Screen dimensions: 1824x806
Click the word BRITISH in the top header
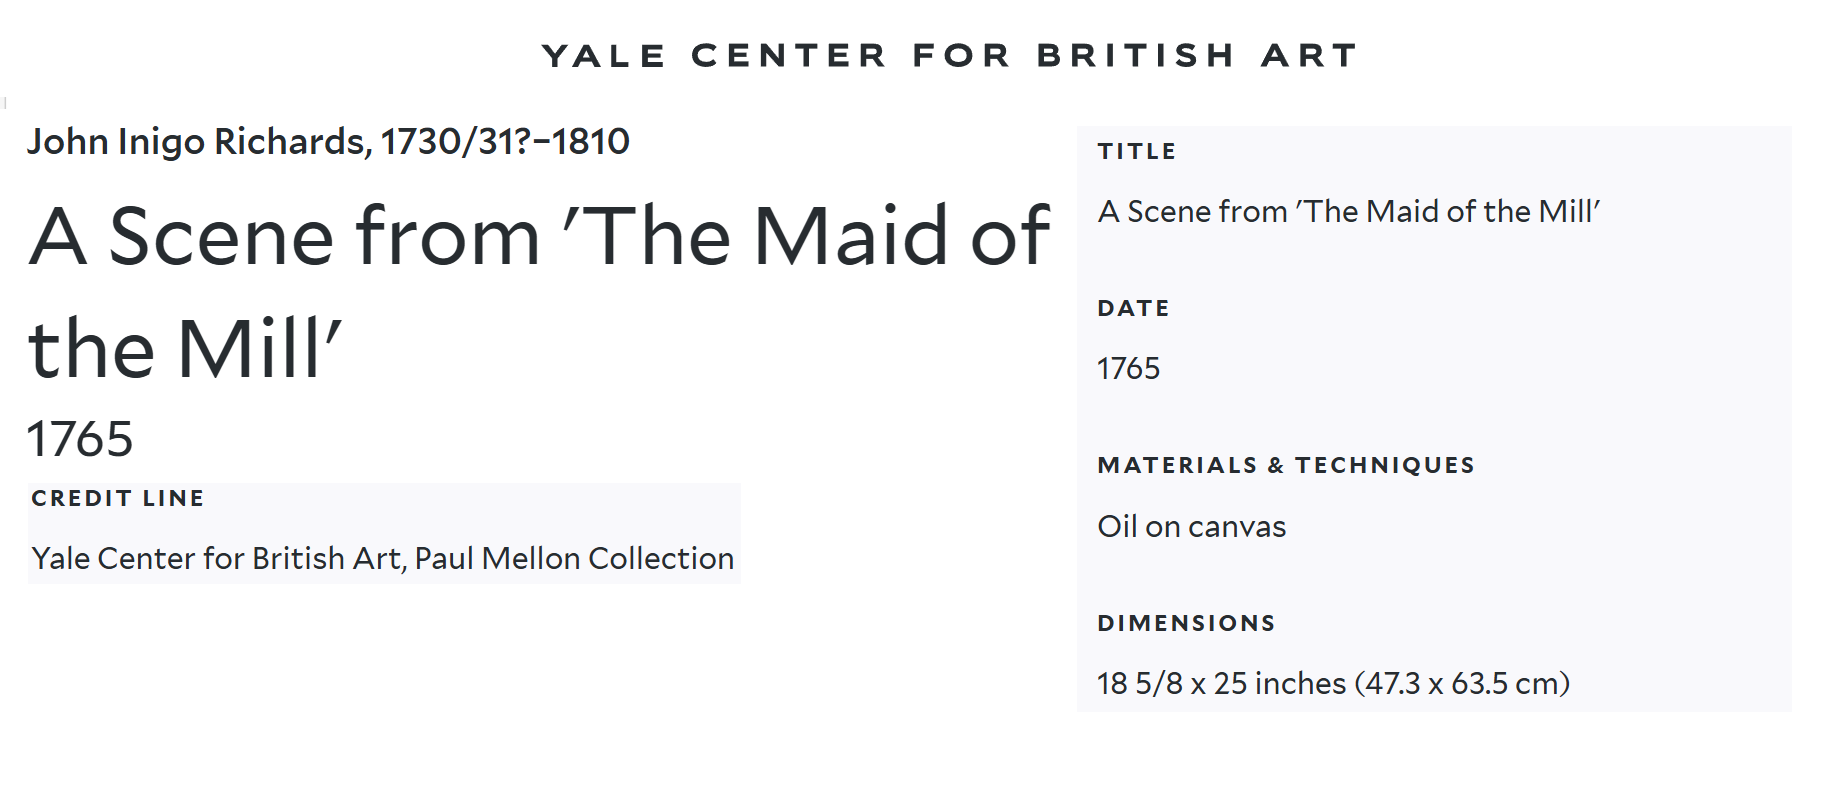pos(1135,56)
